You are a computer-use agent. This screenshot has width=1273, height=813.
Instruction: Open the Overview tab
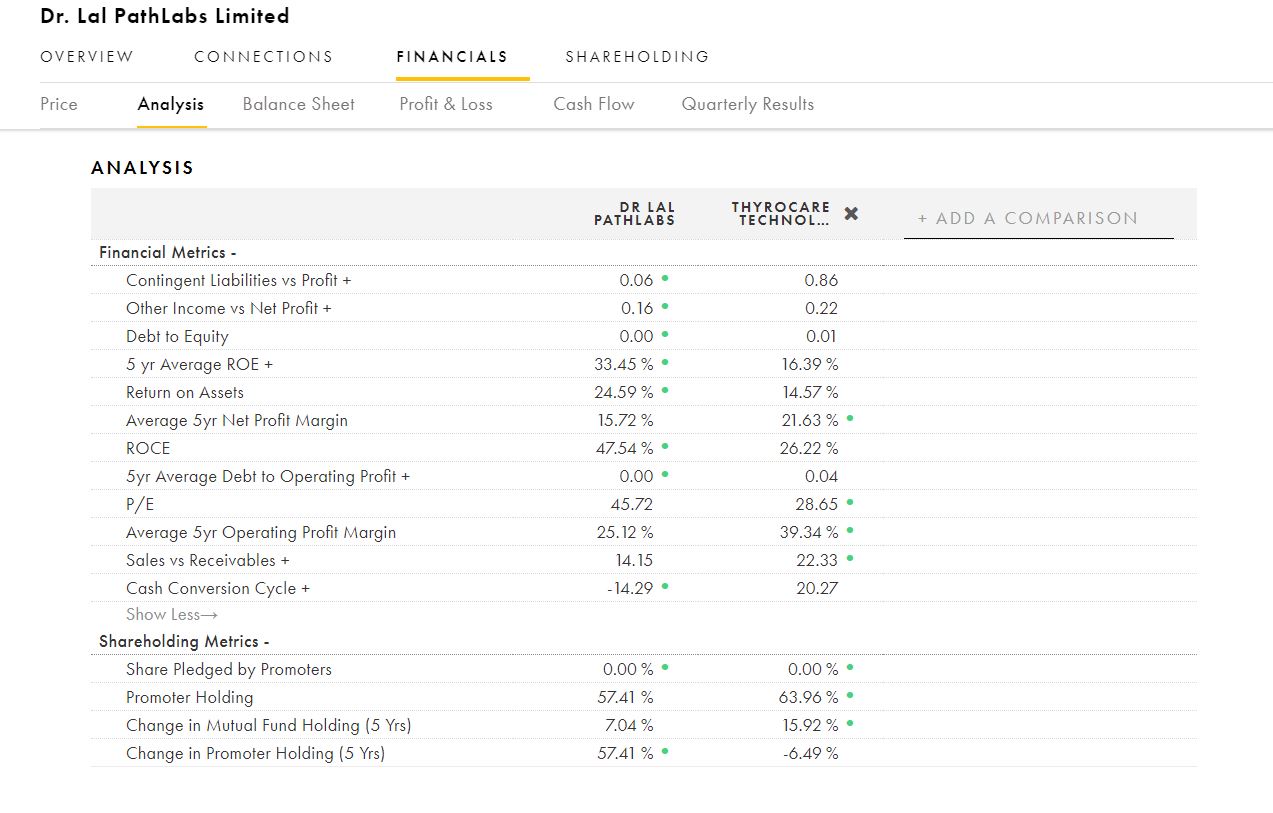click(86, 57)
